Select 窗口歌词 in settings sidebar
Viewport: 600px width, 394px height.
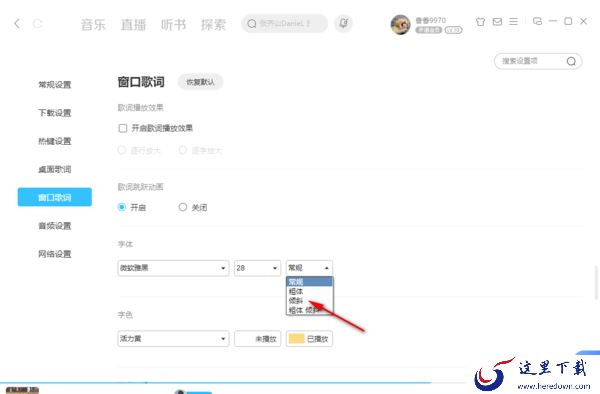(x=55, y=197)
